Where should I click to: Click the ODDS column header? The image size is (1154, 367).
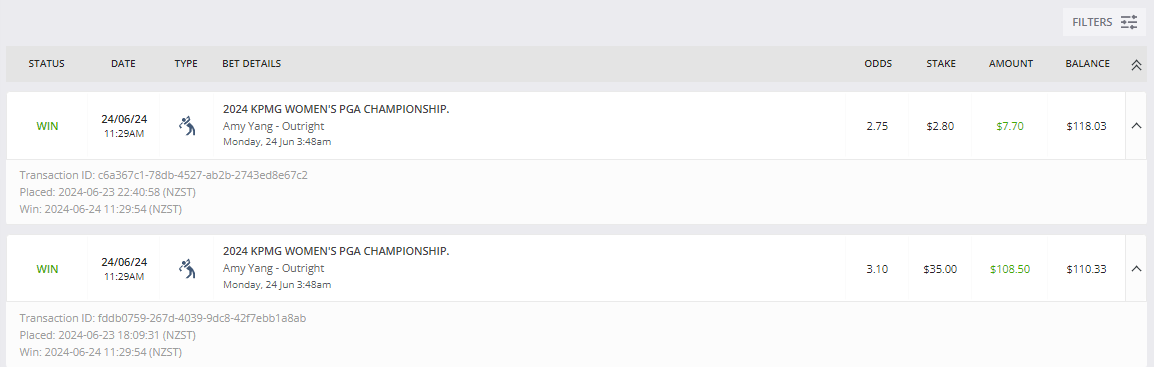[x=877, y=64]
